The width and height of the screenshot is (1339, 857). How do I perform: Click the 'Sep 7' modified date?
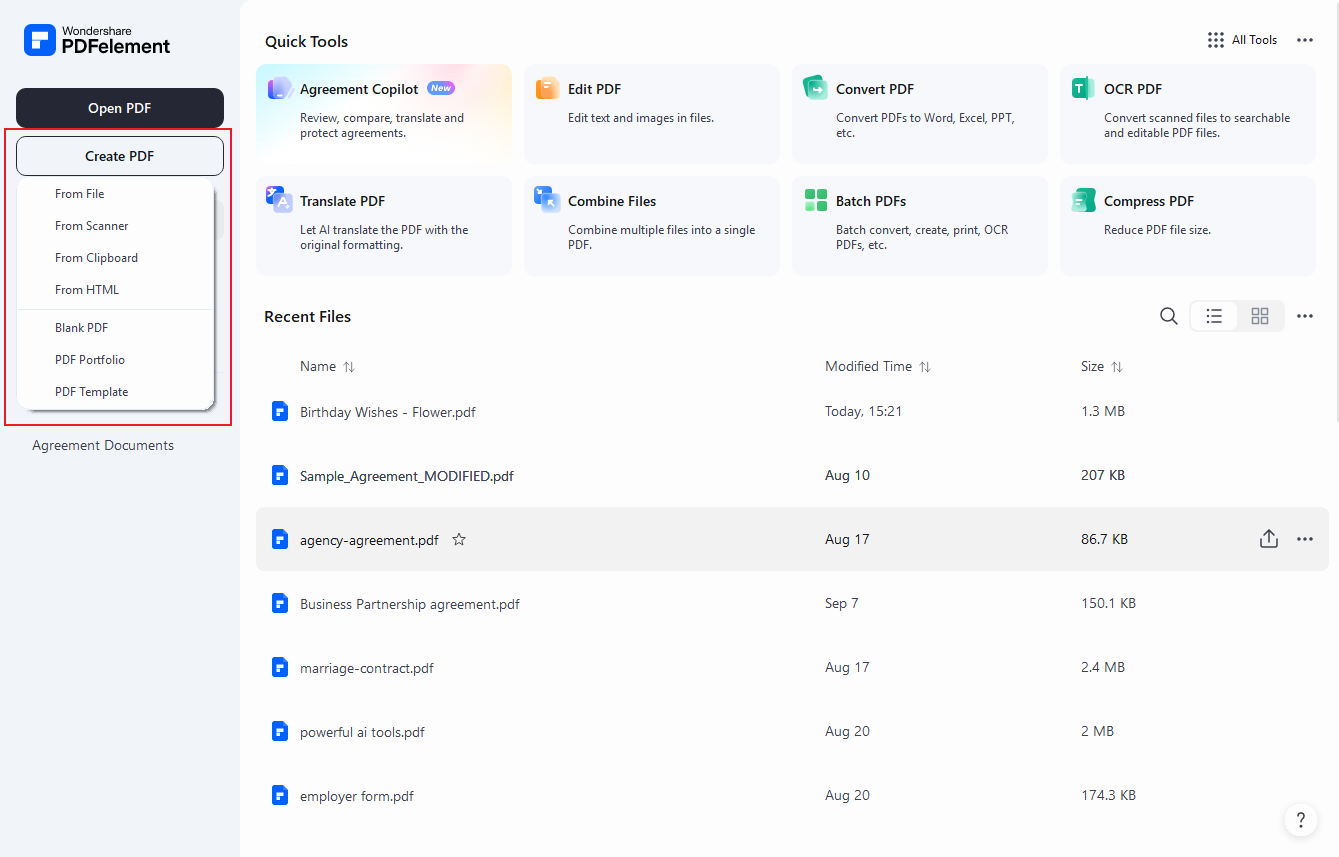point(842,603)
